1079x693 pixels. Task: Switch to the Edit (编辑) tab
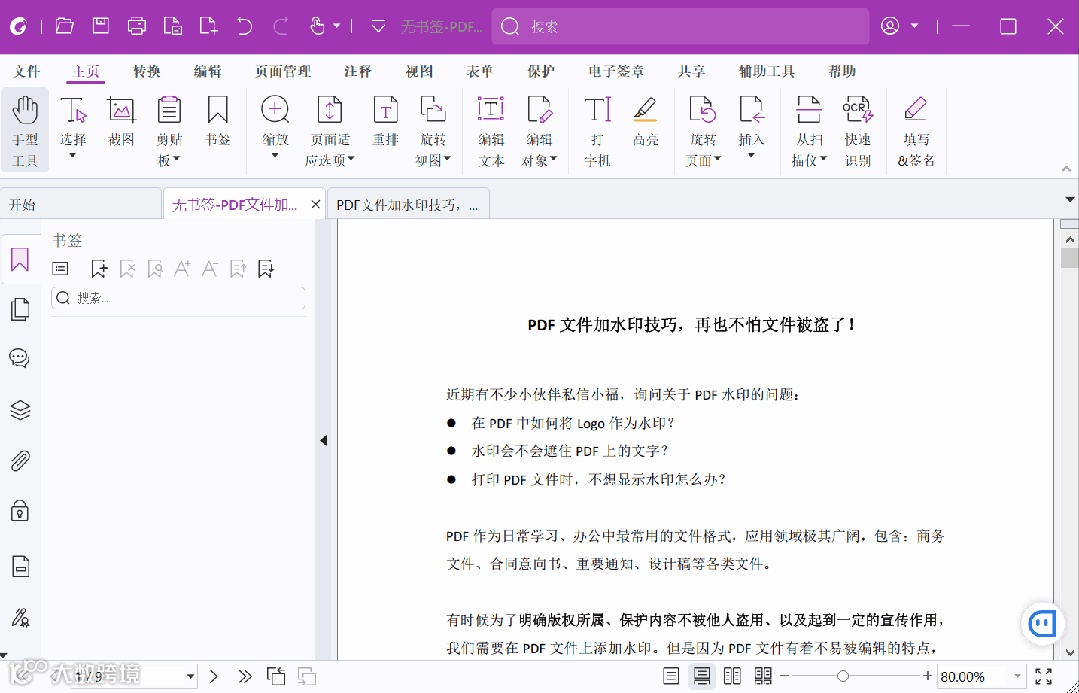pyautogui.click(x=207, y=71)
